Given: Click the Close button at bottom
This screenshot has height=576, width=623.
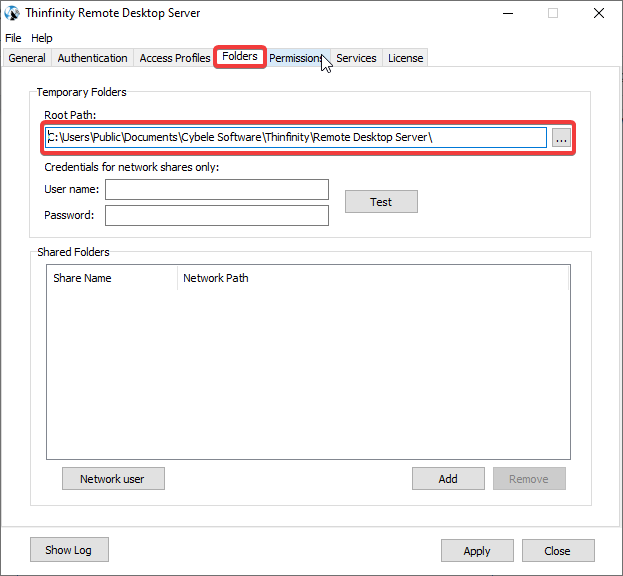Looking at the screenshot, I should coord(558,551).
